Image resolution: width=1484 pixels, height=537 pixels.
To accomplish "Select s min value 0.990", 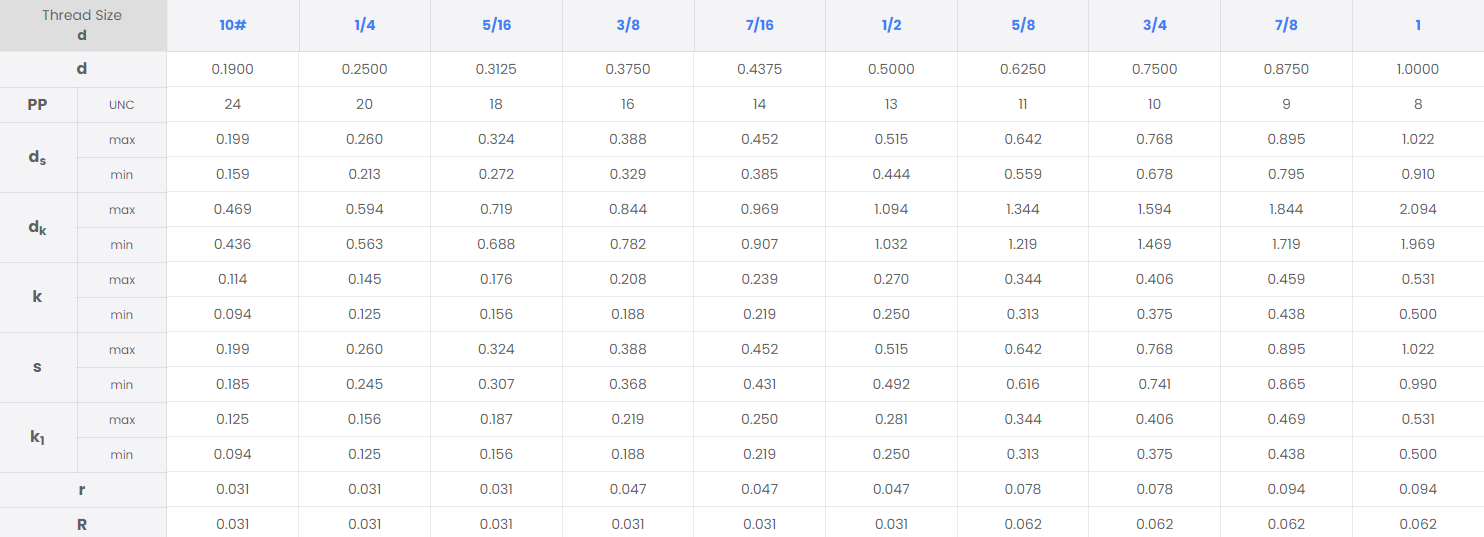I will (1418, 384).
